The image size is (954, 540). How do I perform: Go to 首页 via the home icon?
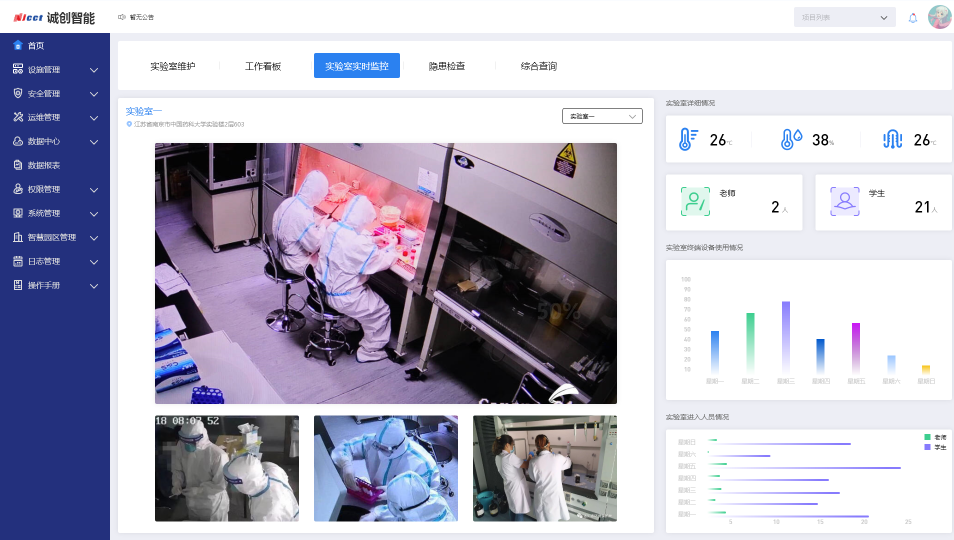[x=18, y=46]
